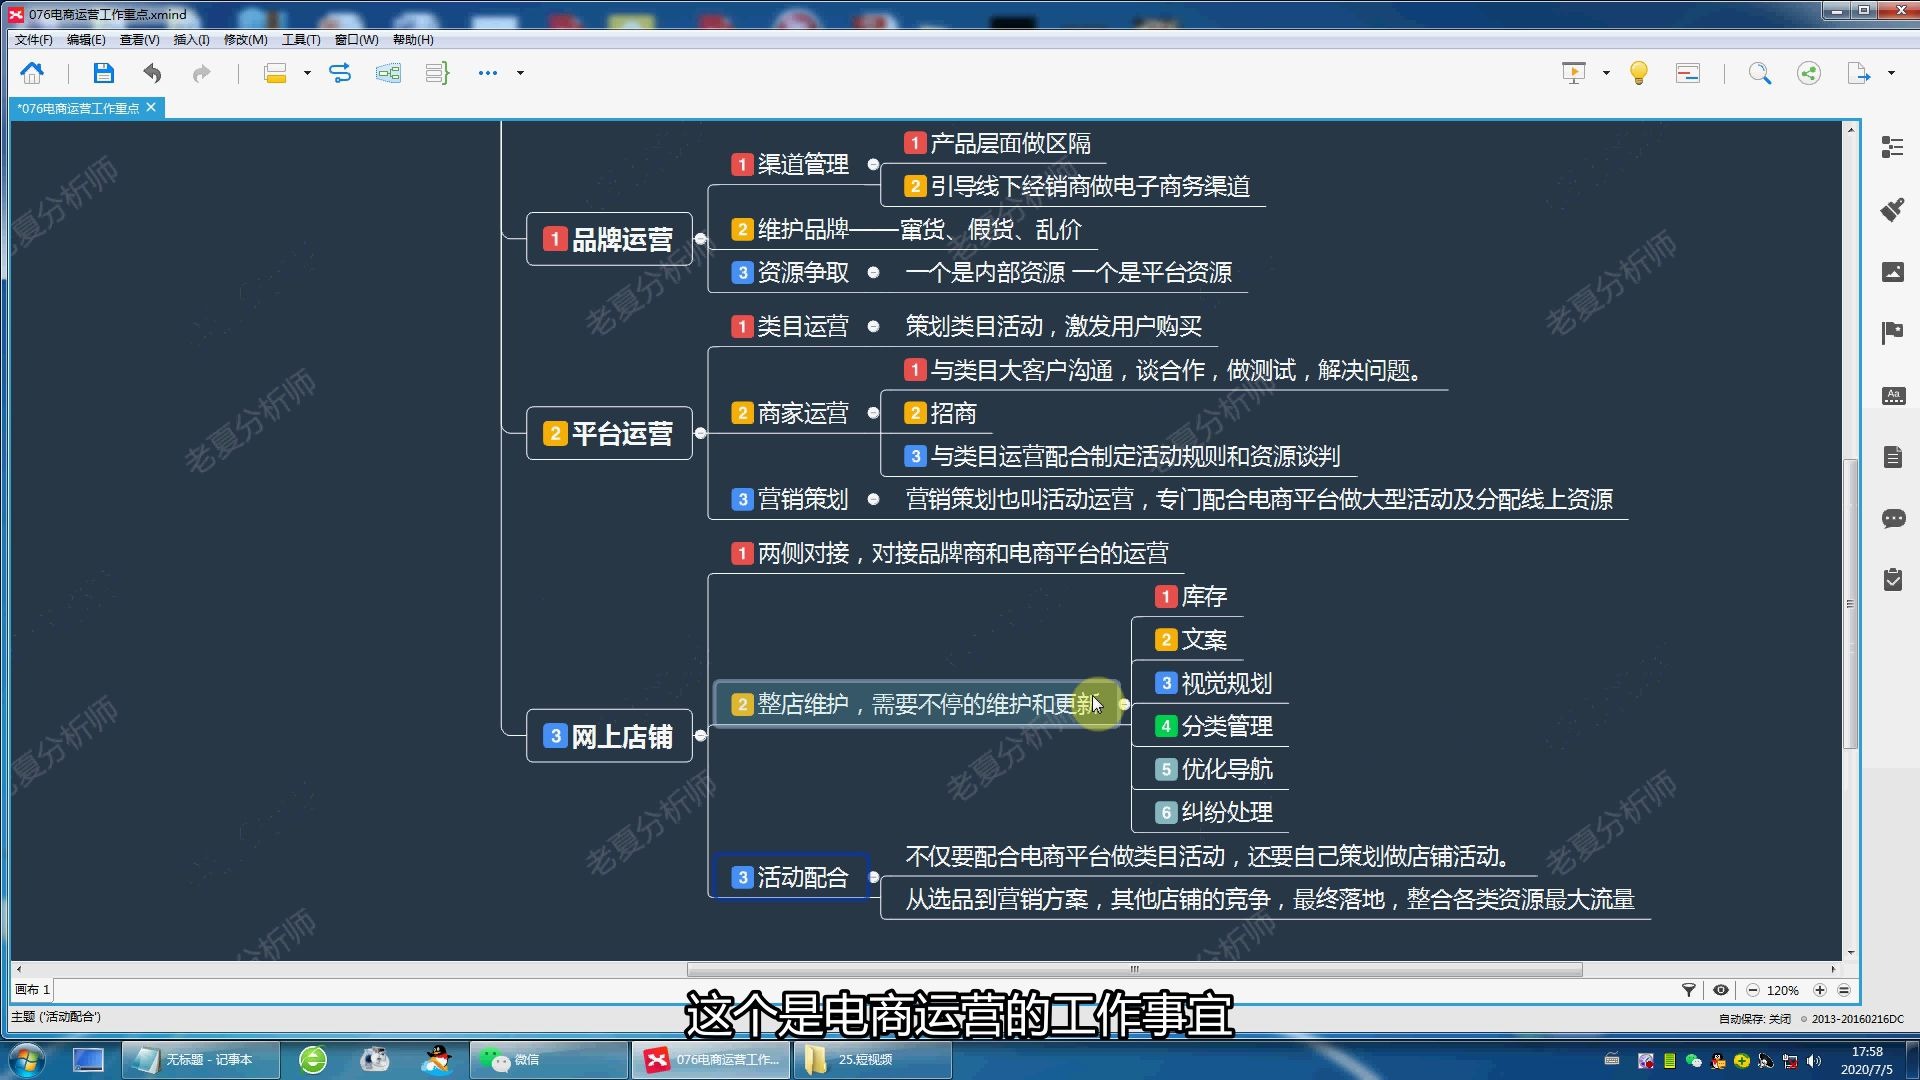Image resolution: width=1920 pixels, height=1080 pixels.
Task: Zoom in with the plus button
Action: (1820, 990)
